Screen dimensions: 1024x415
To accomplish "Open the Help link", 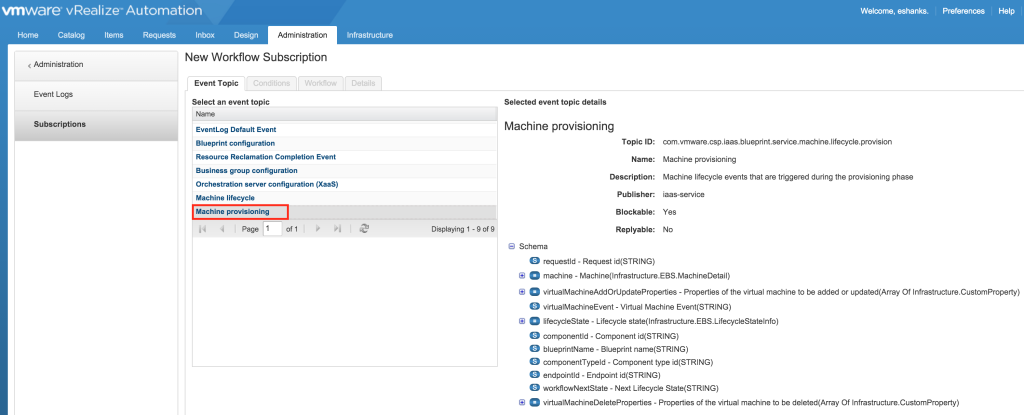I will 1006,11.
